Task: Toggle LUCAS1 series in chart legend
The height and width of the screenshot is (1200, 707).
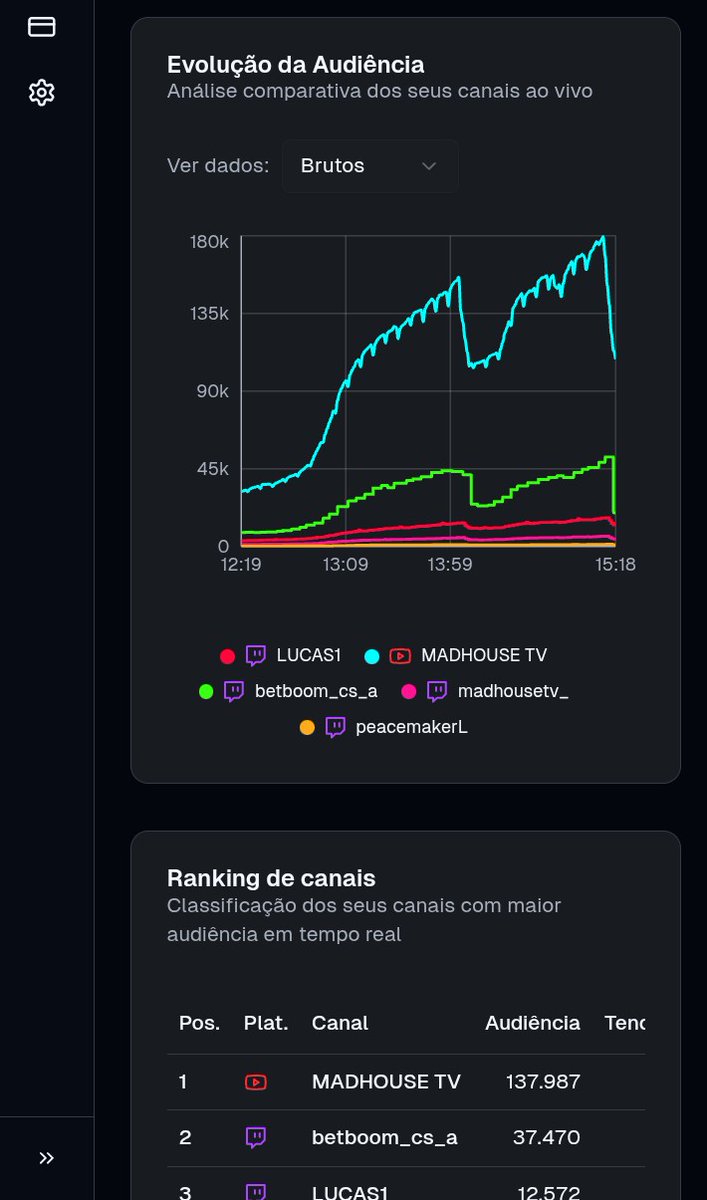Action: point(280,656)
